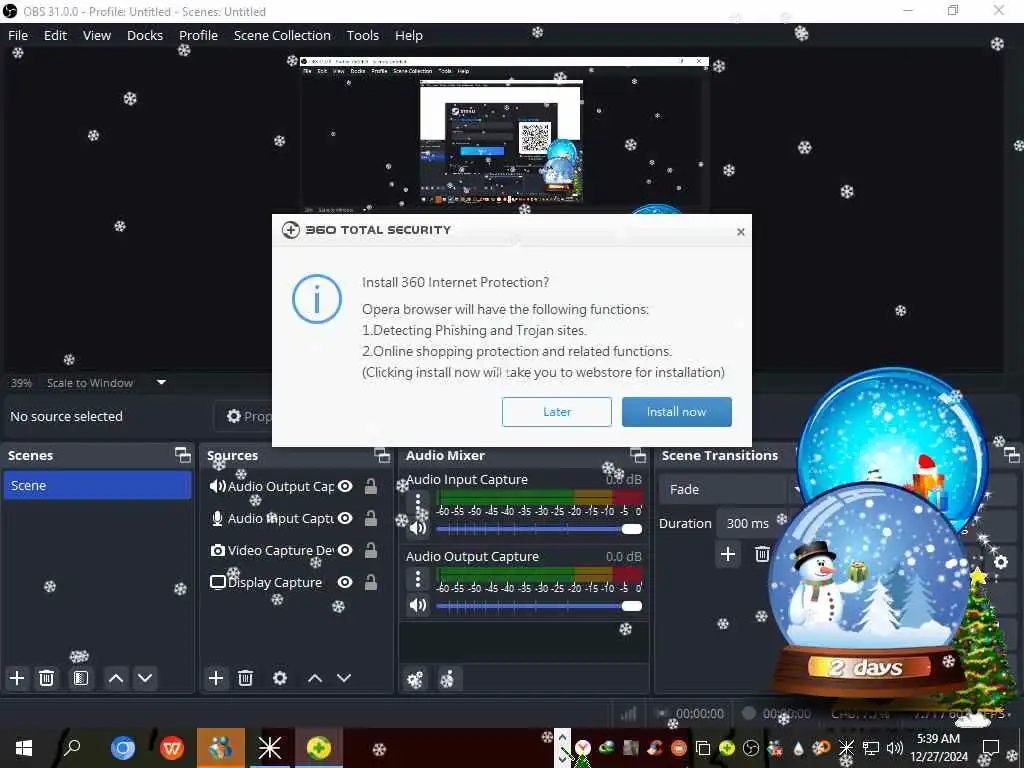Remove transition with Scene Transitions trash icon
Screen dimensions: 1024x768
point(761,554)
